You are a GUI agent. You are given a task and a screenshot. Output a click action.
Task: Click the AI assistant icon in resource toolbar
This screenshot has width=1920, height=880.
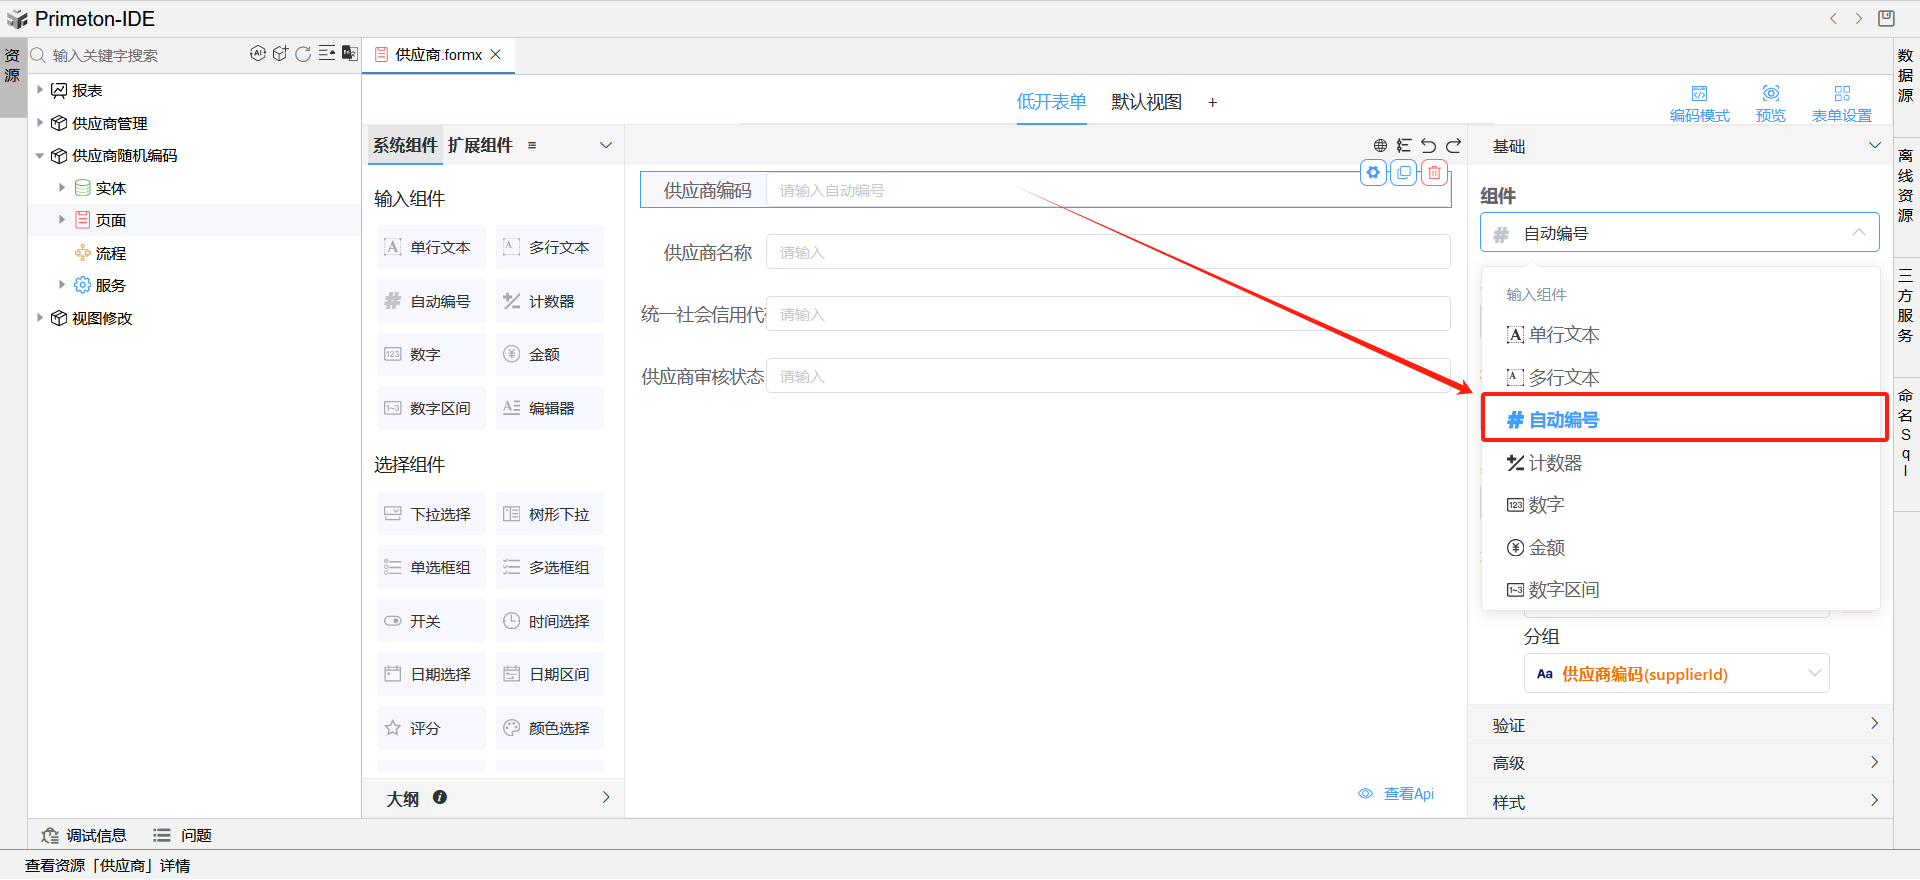point(257,54)
